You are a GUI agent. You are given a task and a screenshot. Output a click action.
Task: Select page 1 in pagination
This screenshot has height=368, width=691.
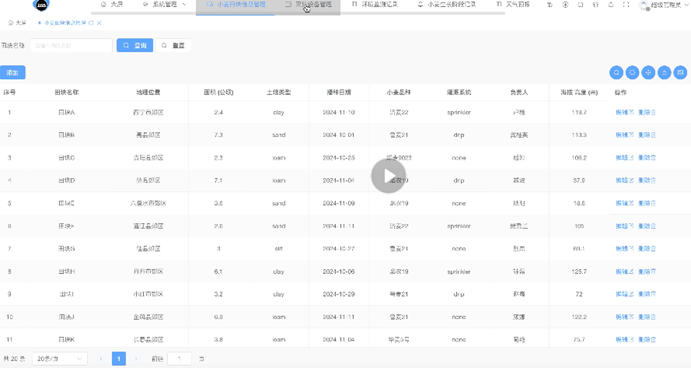(119, 359)
